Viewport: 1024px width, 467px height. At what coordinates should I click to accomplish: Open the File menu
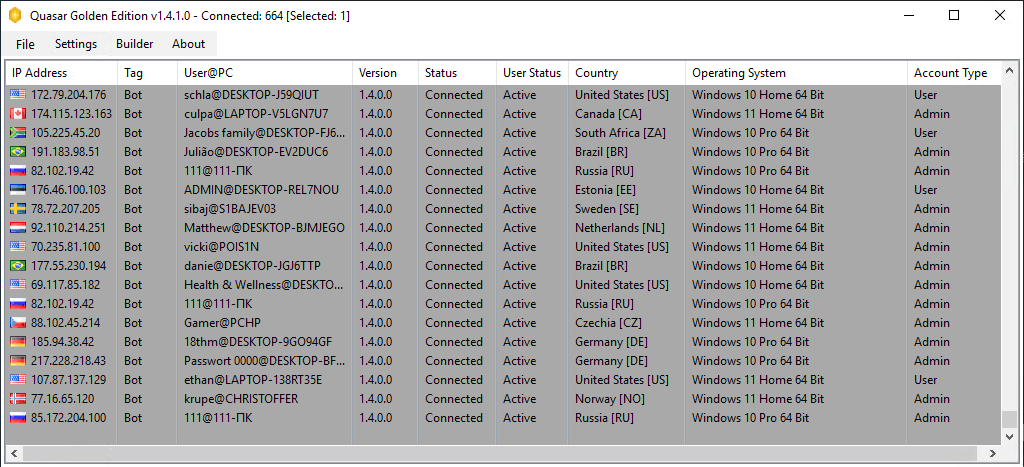click(x=25, y=44)
